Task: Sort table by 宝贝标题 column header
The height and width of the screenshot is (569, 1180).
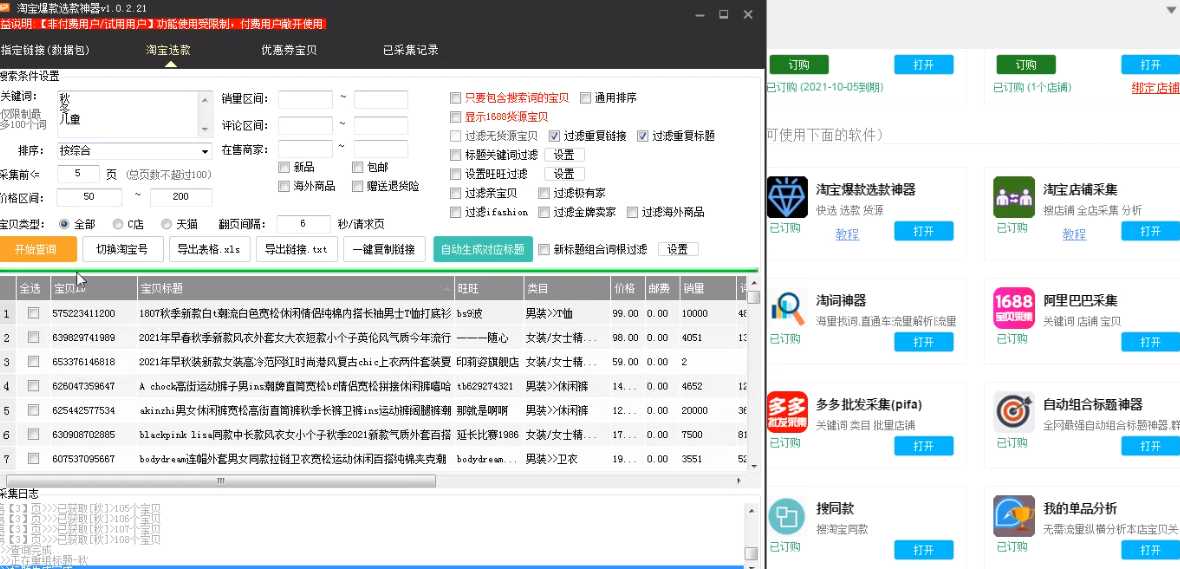Action: coord(295,288)
